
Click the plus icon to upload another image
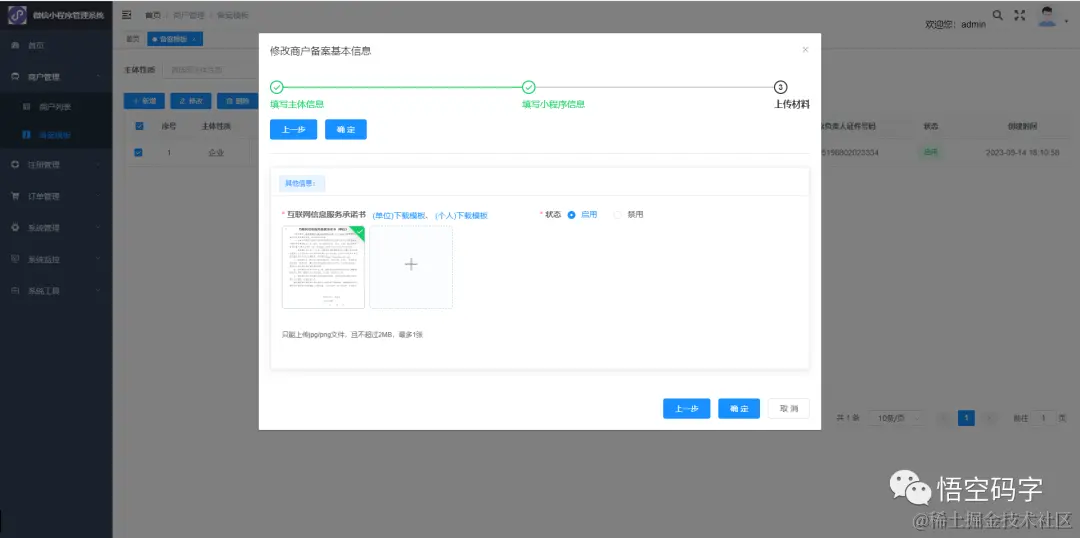tap(411, 265)
